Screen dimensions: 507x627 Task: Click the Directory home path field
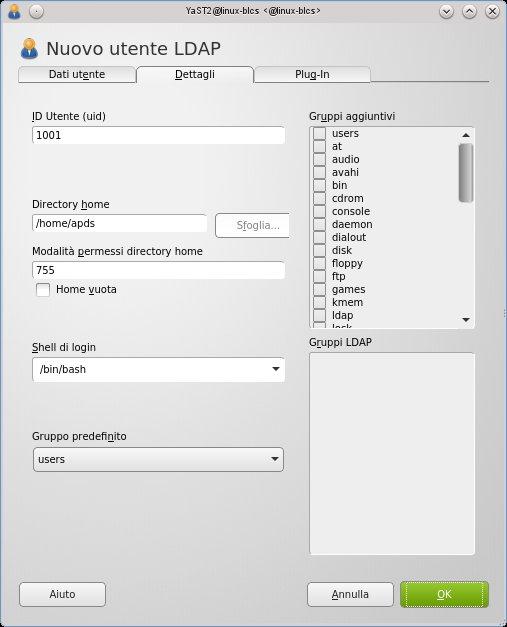tap(120, 223)
